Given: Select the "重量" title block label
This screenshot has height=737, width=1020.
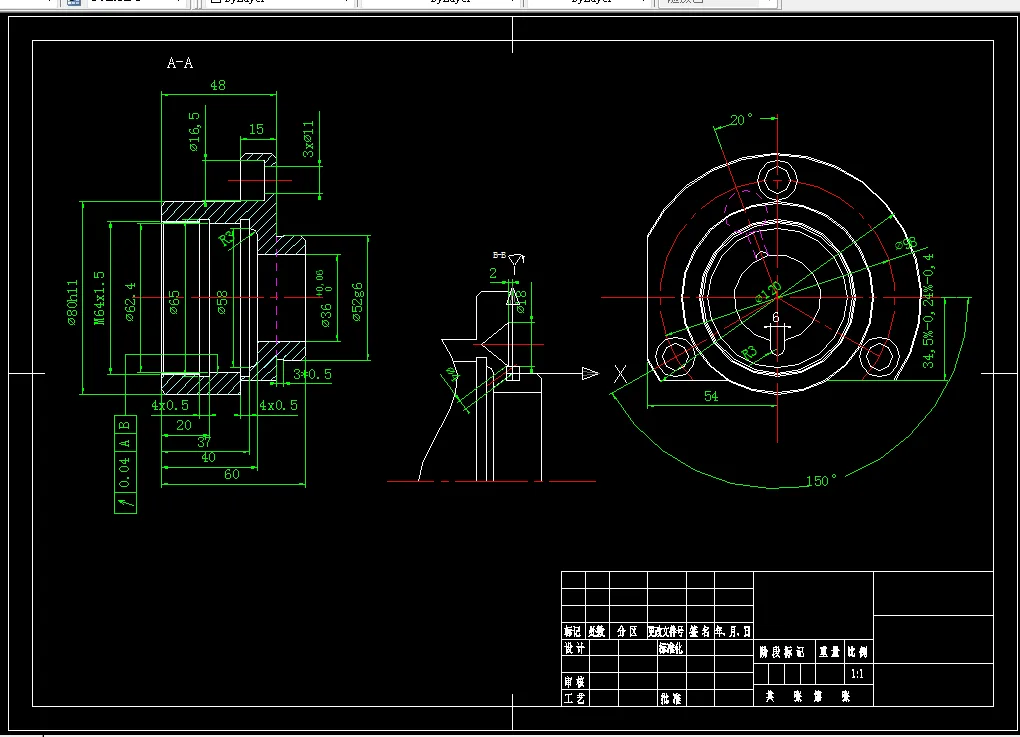Looking at the screenshot, I should tap(829, 652).
